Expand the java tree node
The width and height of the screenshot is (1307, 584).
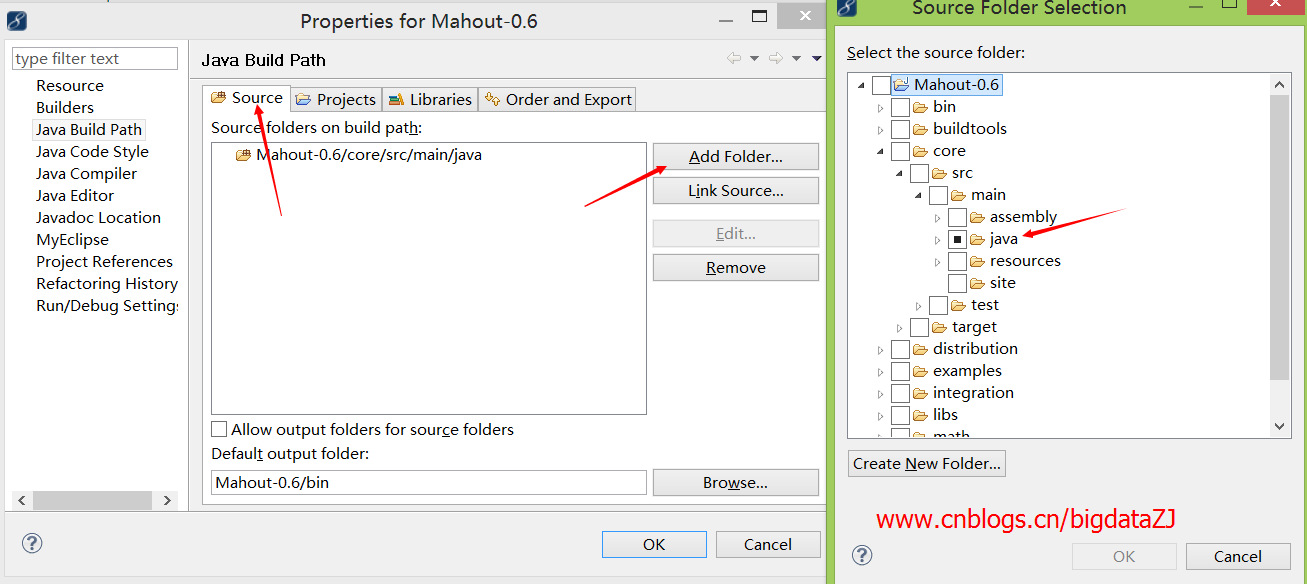pyautogui.click(x=937, y=239)
